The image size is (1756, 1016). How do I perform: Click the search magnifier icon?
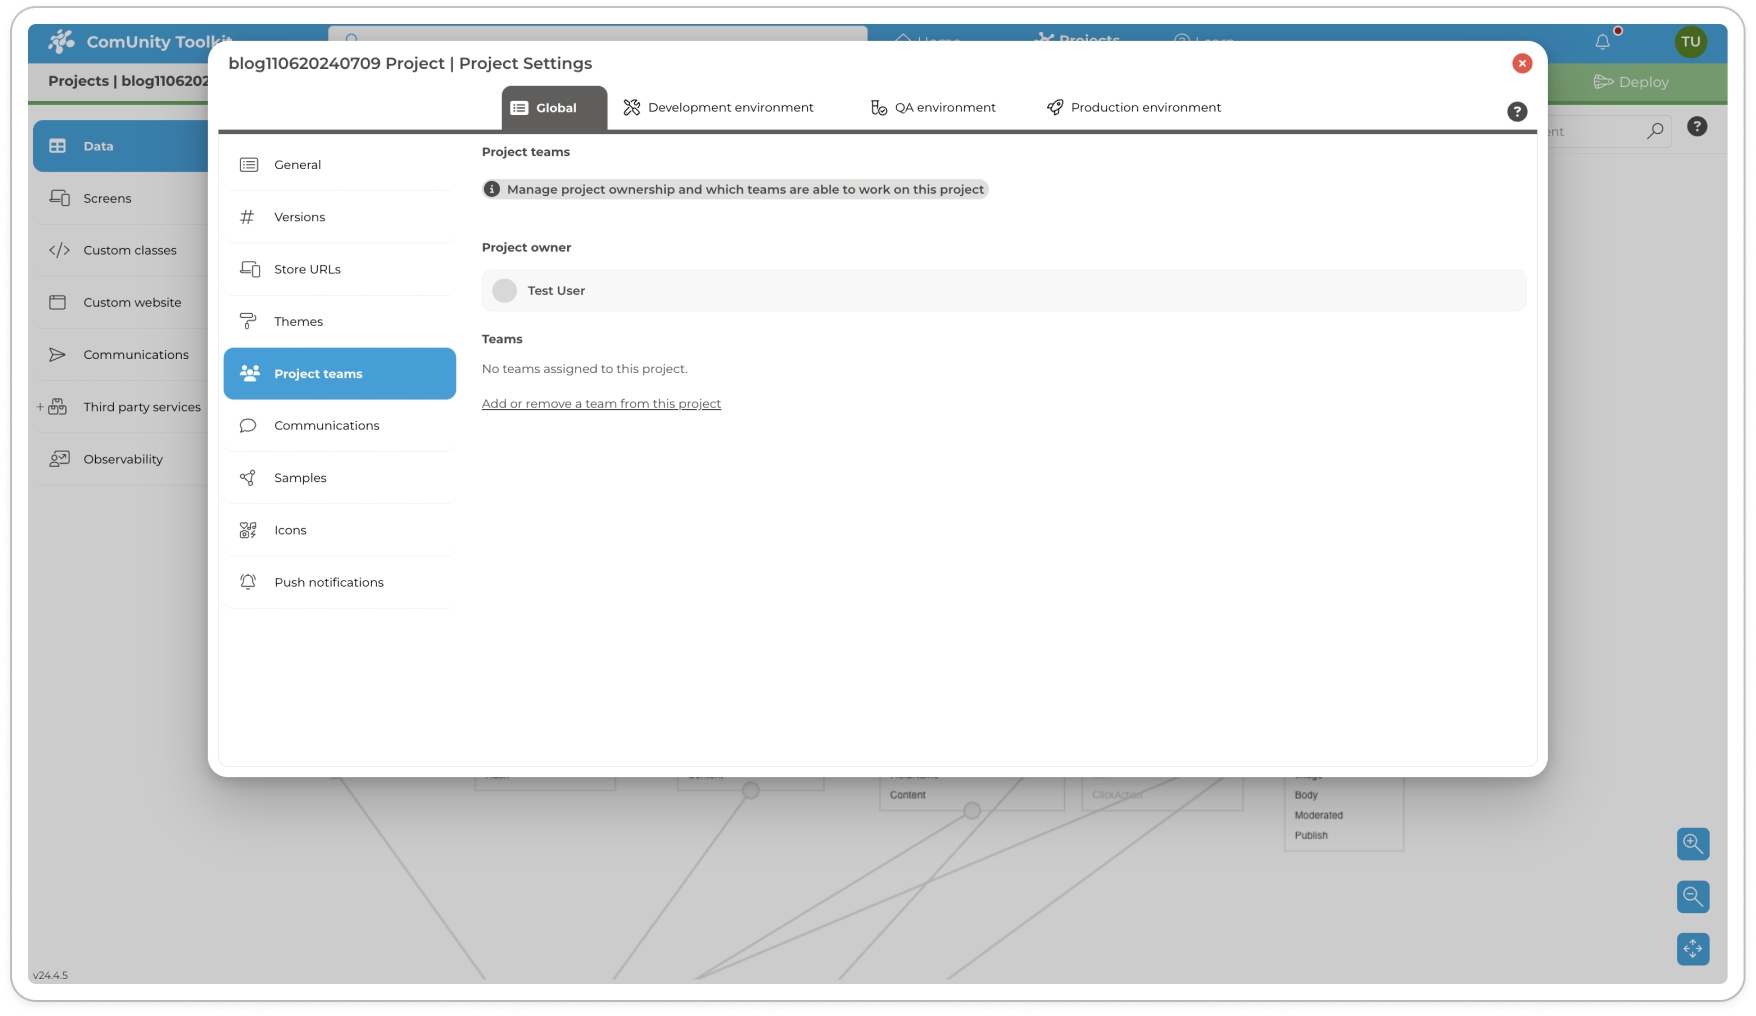(1655, 131)
